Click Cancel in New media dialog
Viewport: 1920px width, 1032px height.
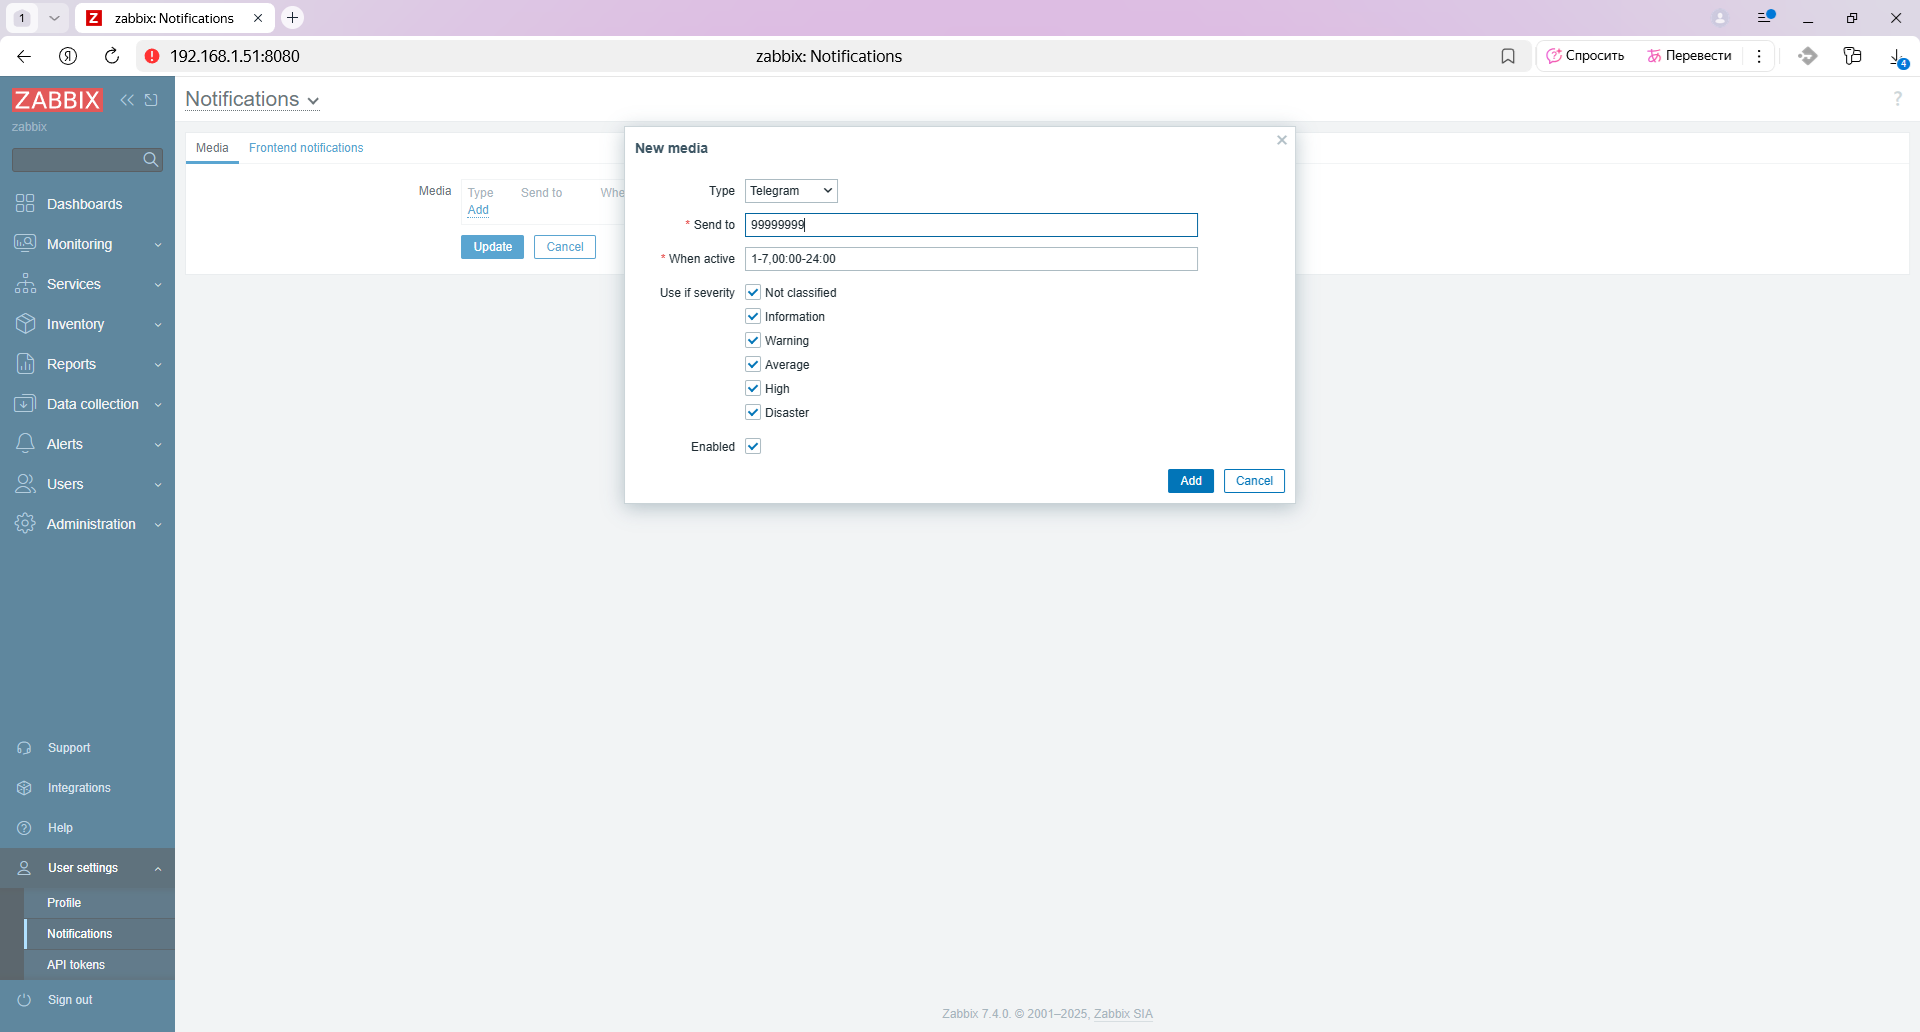tap(1254, 481)
